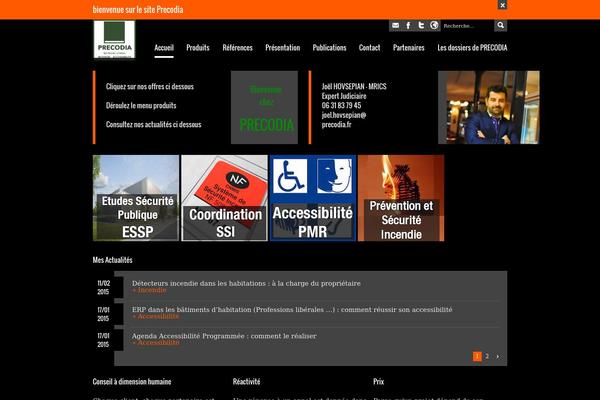The image size is (600, 400).
Task: Open the Partenaires menu item
Action: [x=408, y=48]
